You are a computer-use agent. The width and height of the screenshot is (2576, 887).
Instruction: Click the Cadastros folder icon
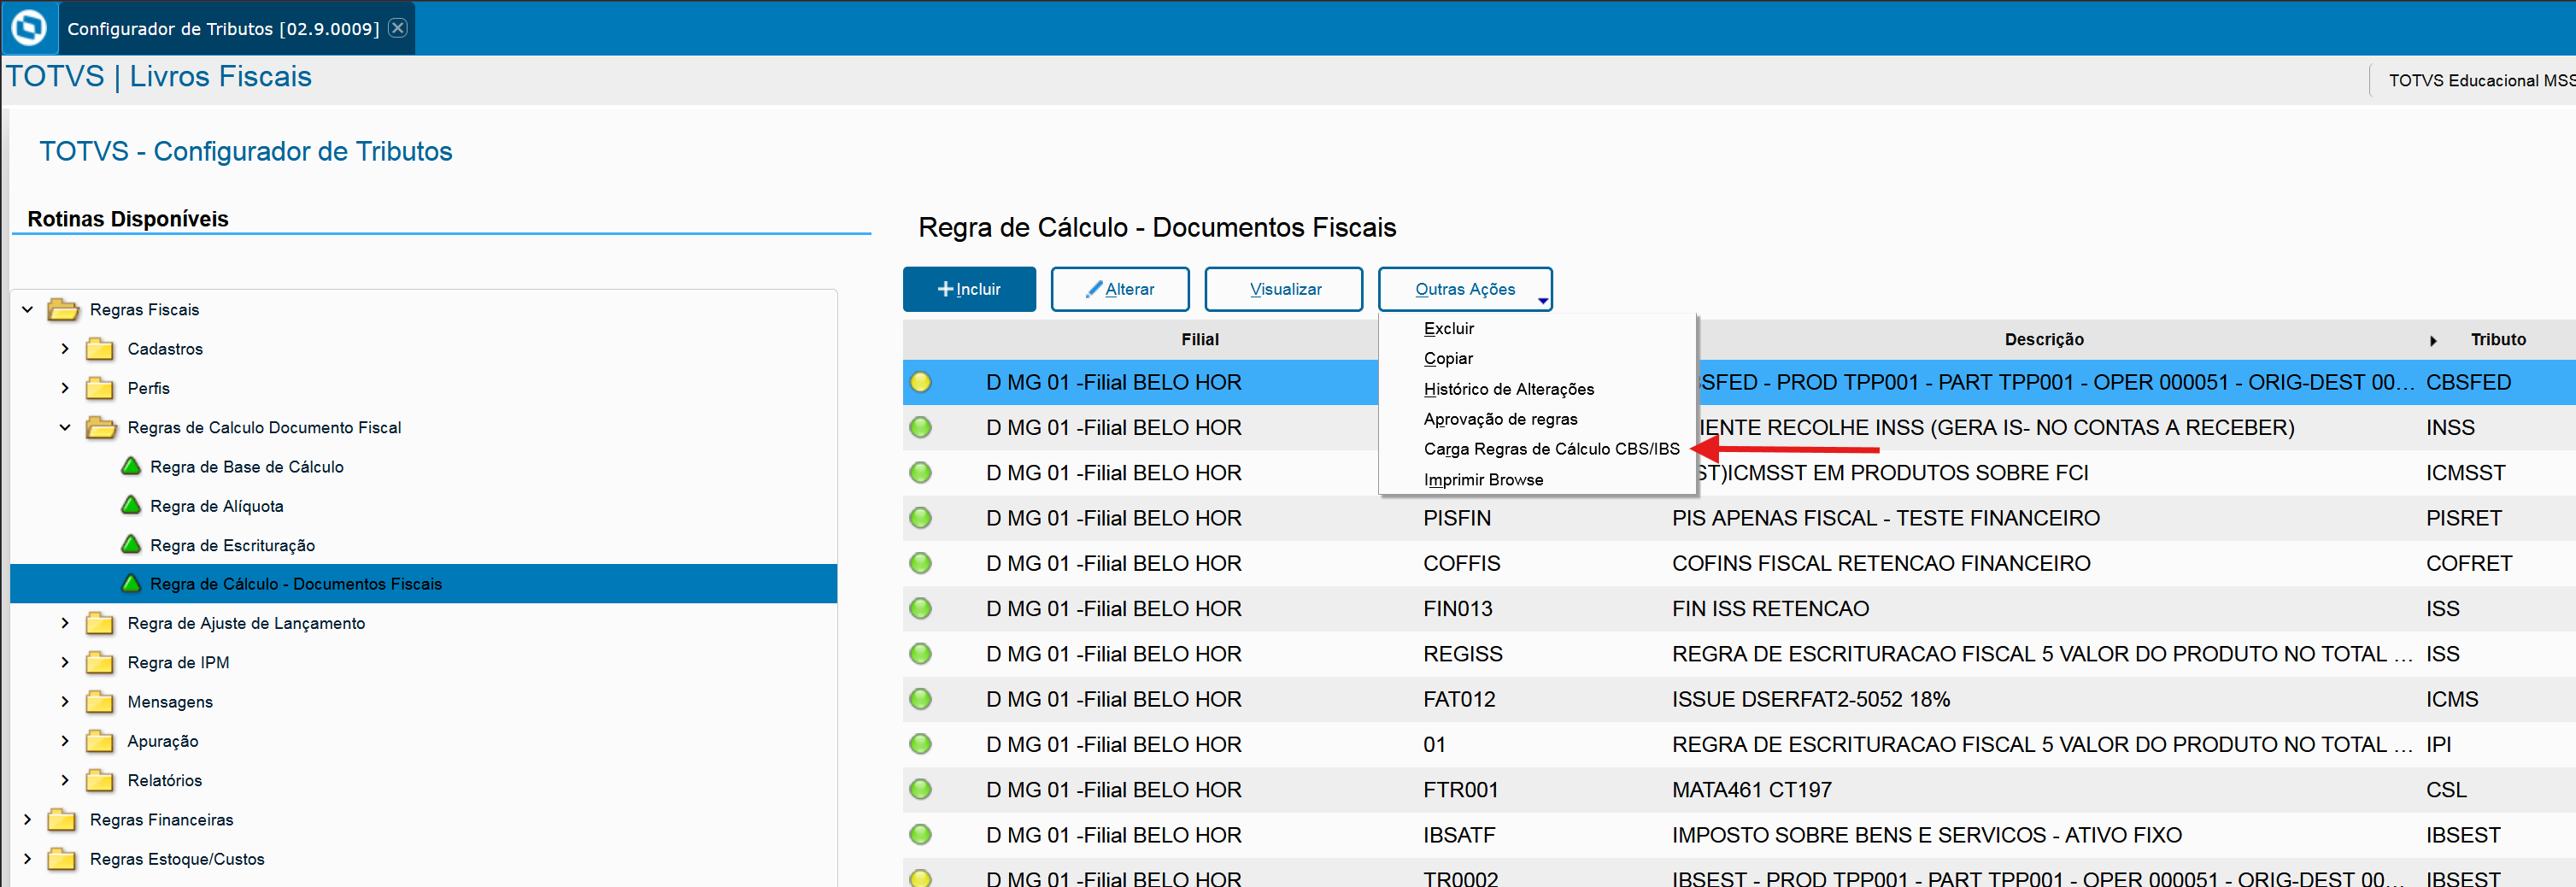[x=100, y=349]
